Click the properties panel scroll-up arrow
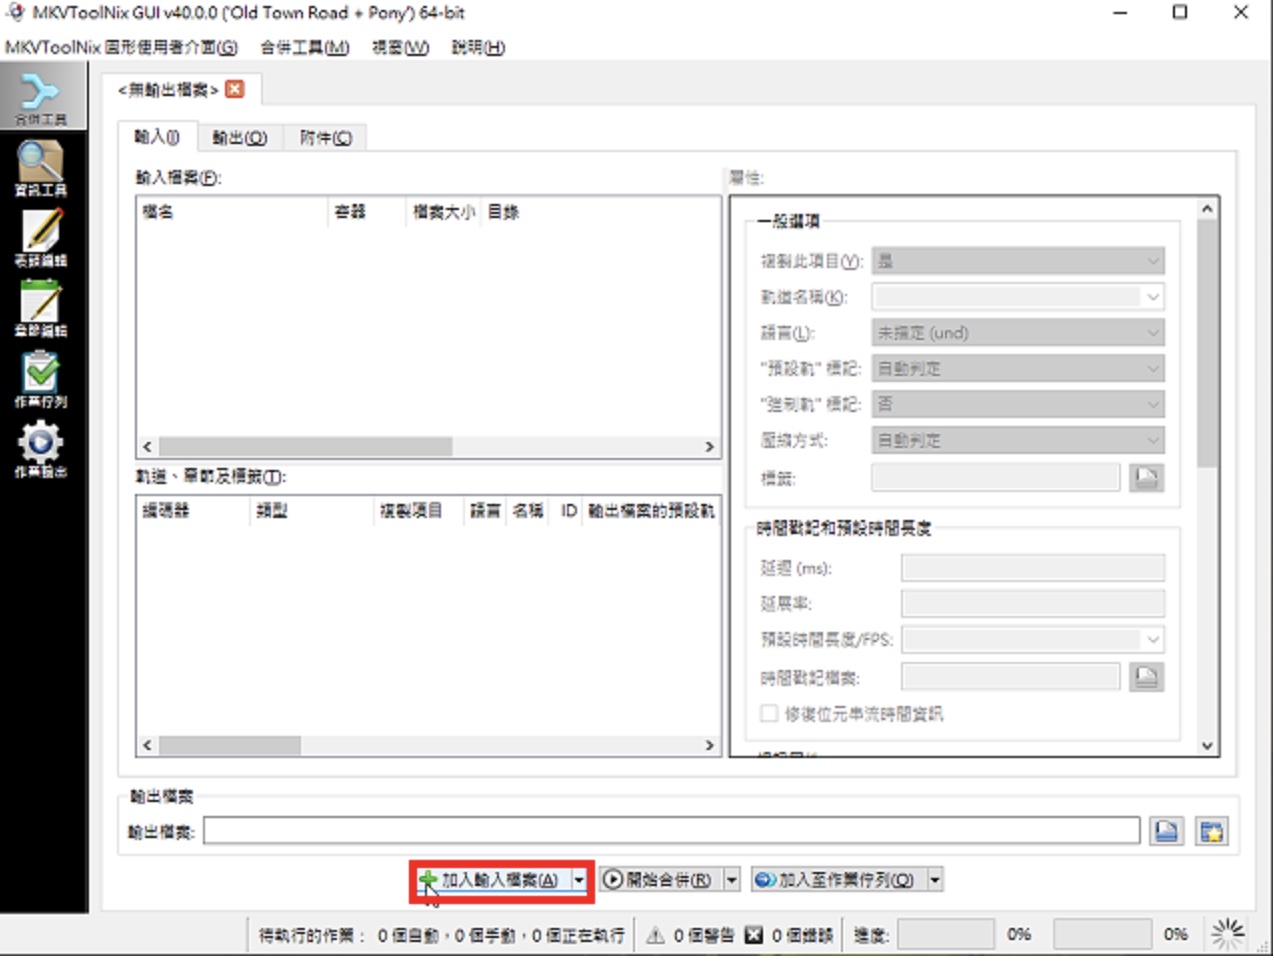The width and height of the screenshot is (1274, 968). coord(1207,209)
